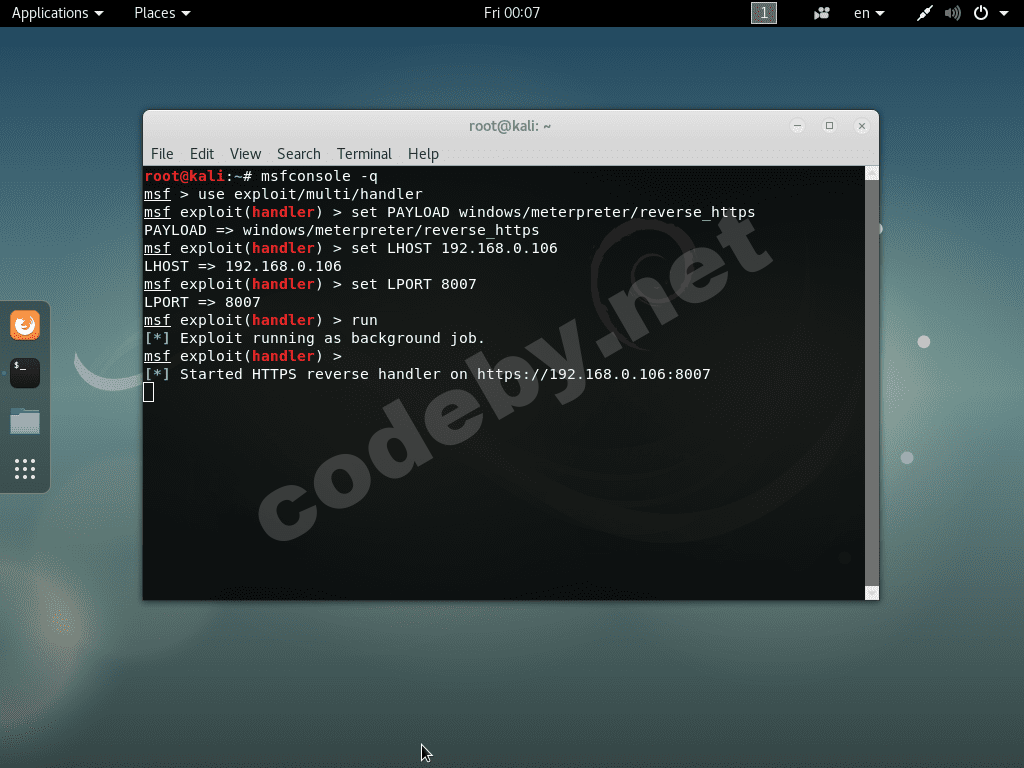Viewport: 1024px width, 768px height.
Task: Open the volume speaker icon
Action: coord(953,13)
